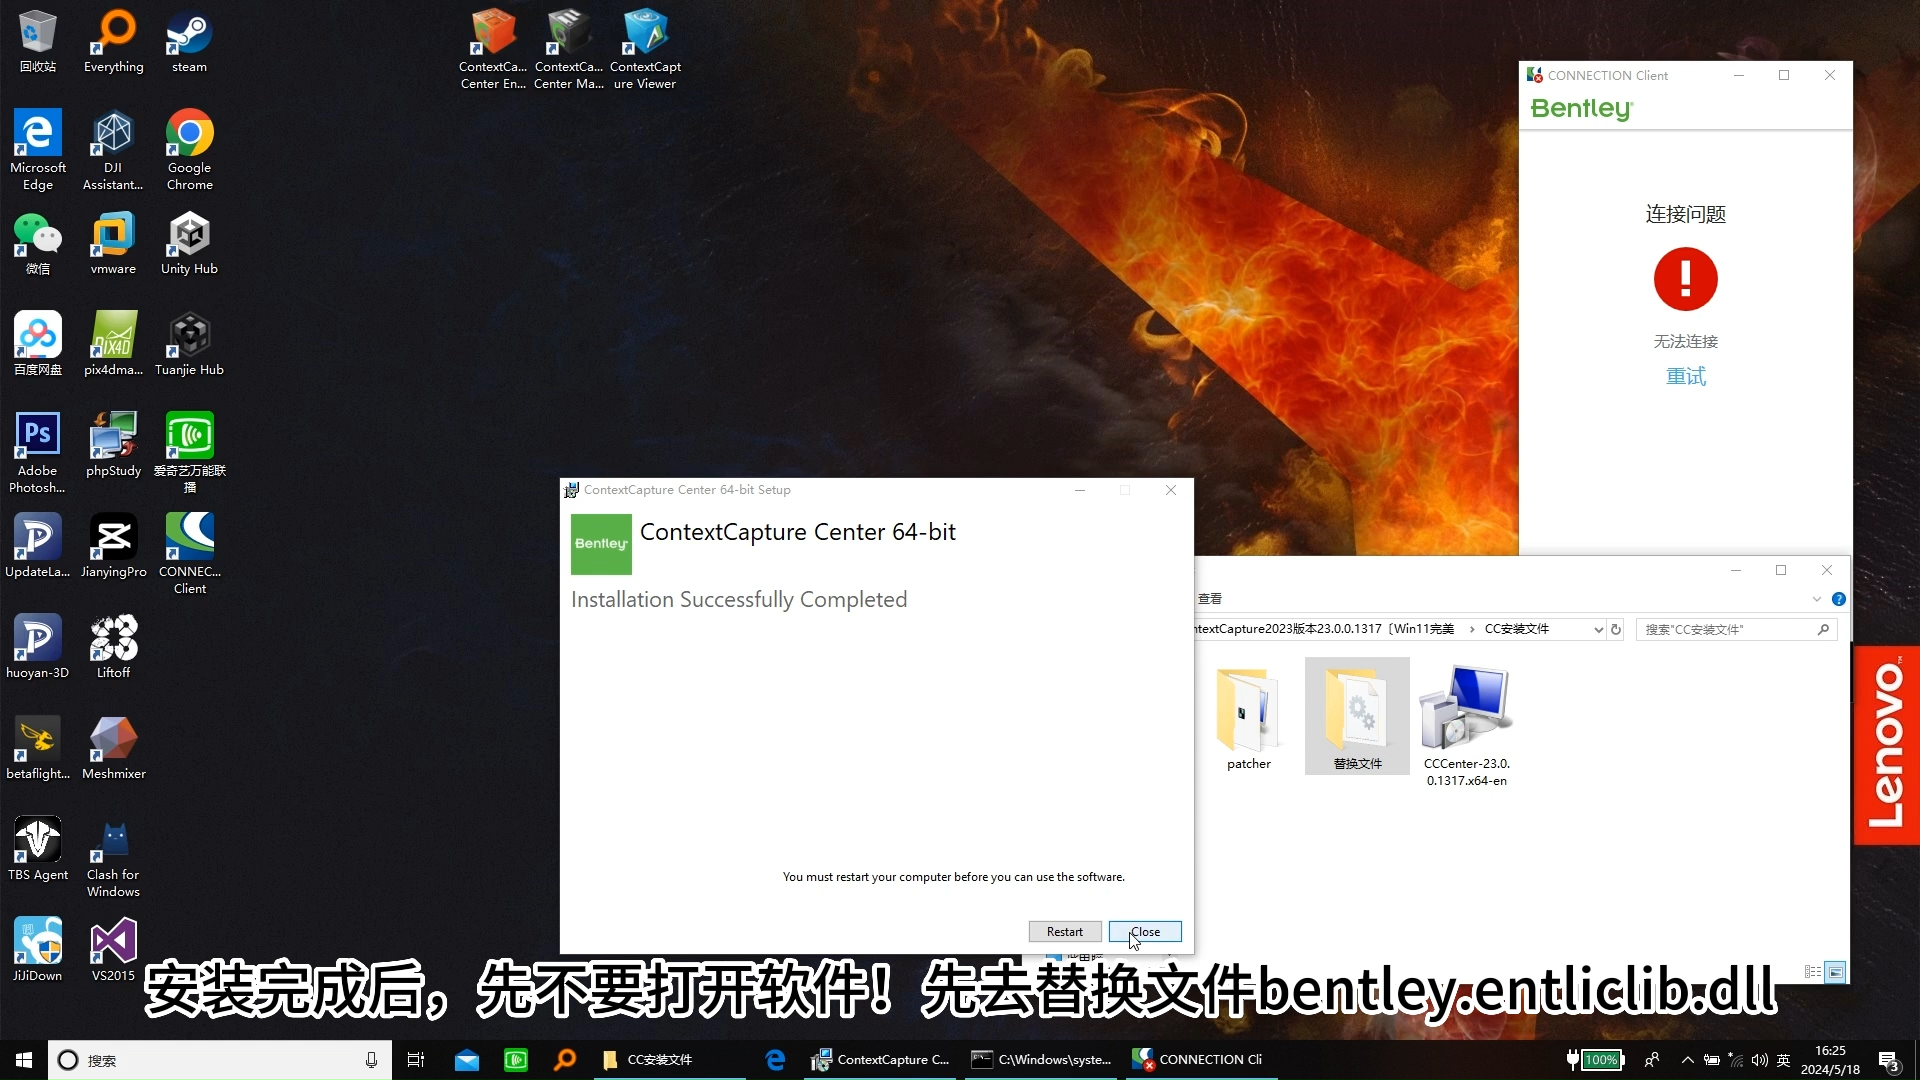Open the Recycle Bin desktop icon
The image size is (1920, 1080).
pyautogui.click(x=38, y=42)
